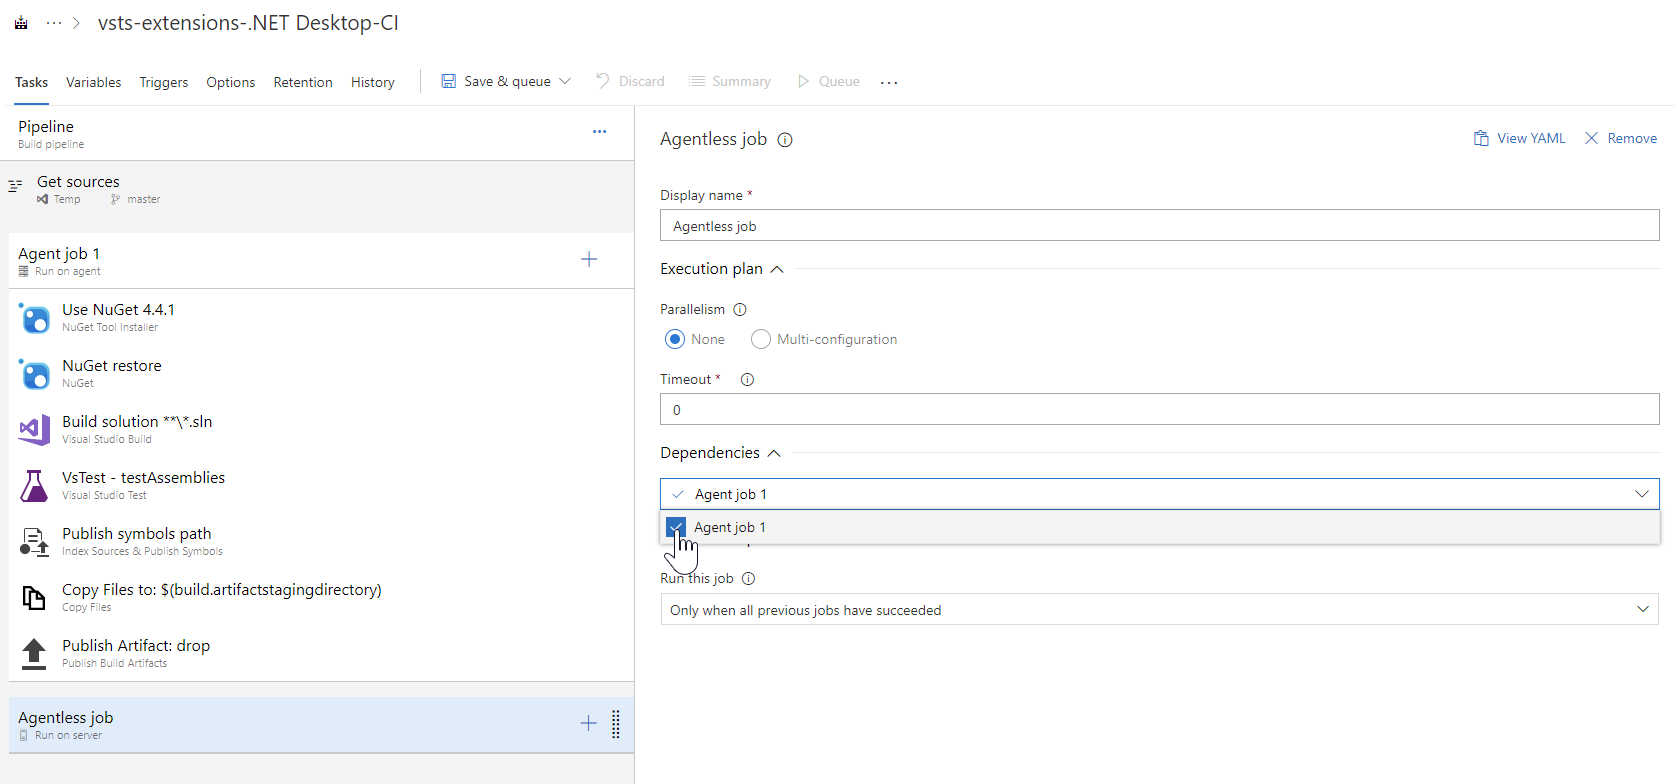This screenshot has width=1675, height=784.
Task: Grab the Agentless job drag handle
Action: click(x=615, y=724)
